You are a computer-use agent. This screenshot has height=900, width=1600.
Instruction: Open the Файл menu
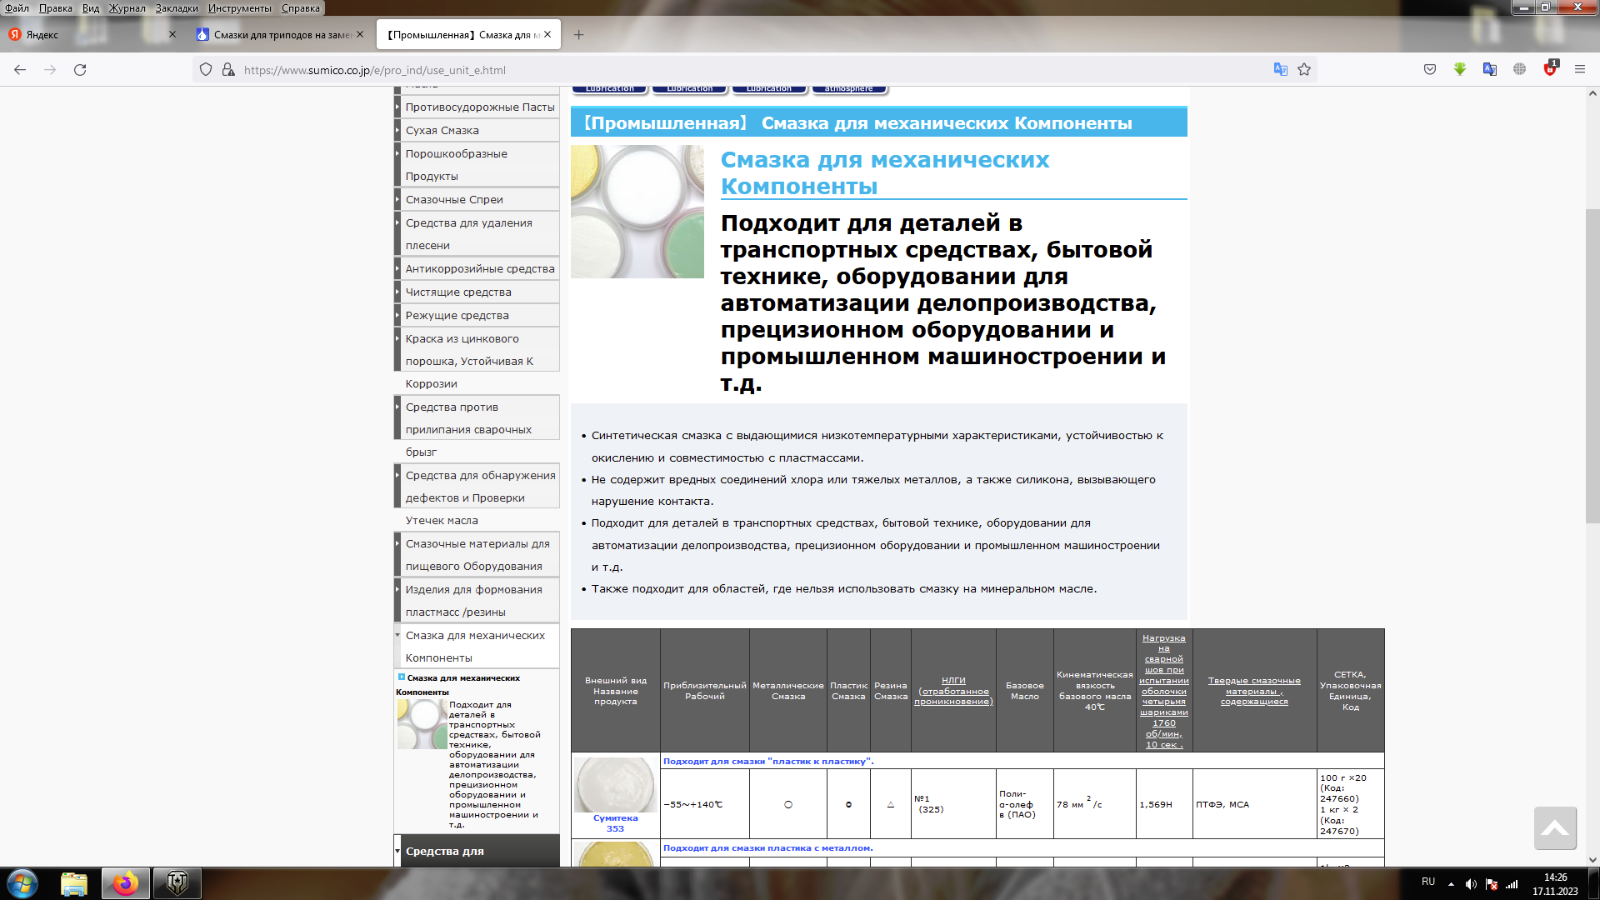coord(17,8)
